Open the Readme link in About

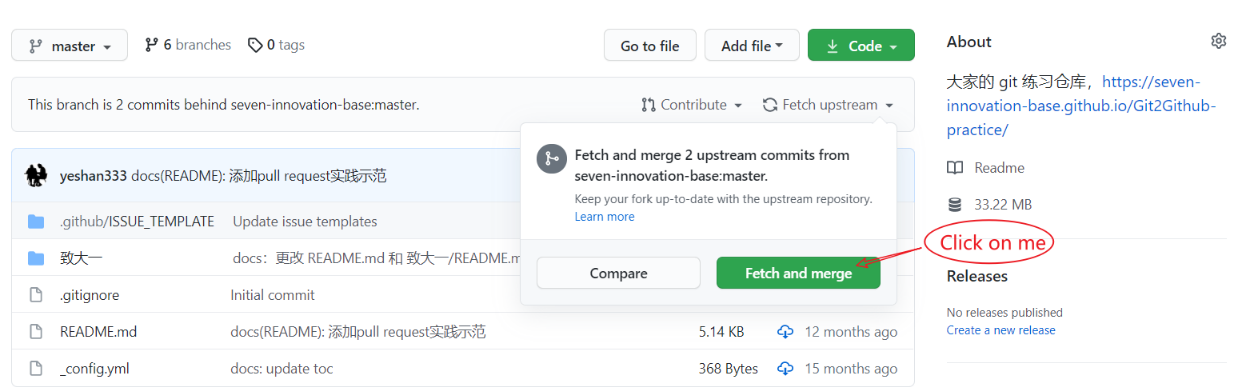pyautogui.click(x=999, y=168)
